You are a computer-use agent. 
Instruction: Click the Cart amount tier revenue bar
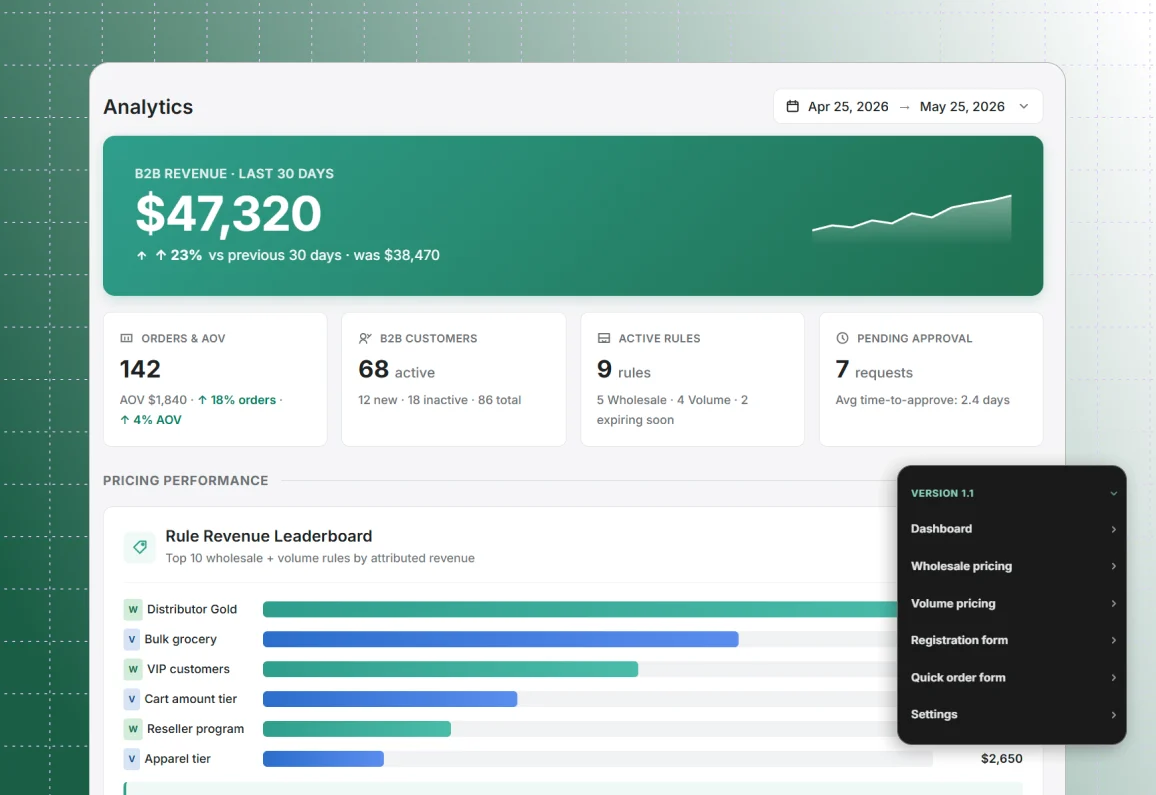[x=390, y=699]
